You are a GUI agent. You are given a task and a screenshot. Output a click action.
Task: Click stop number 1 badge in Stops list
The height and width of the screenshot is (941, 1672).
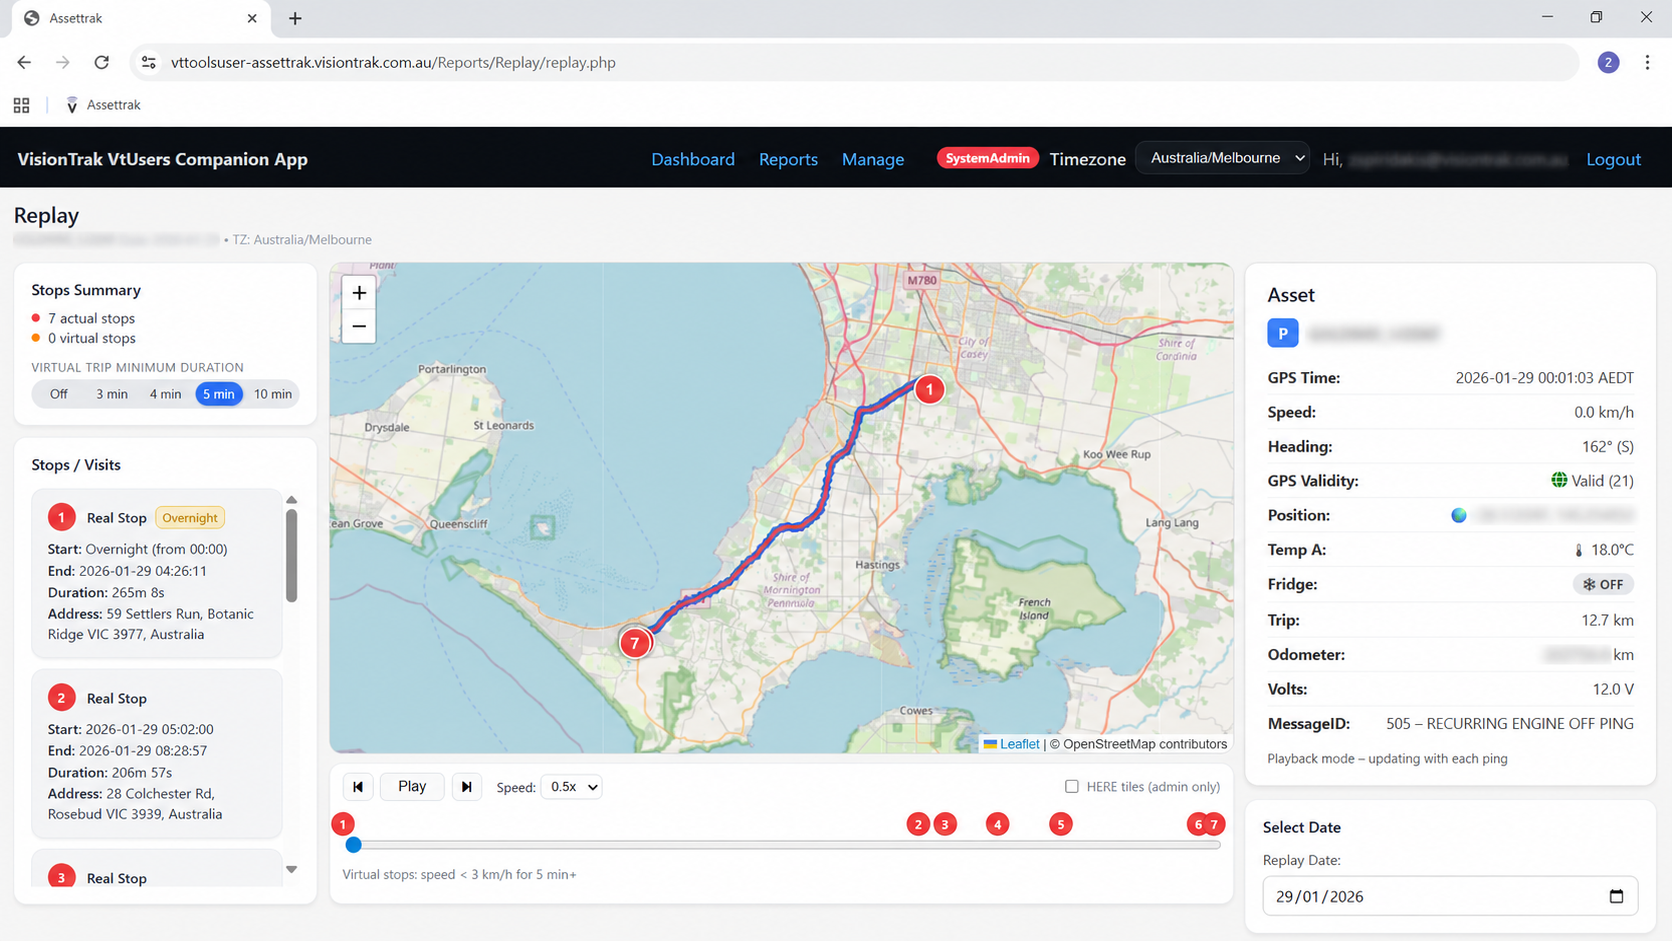61,517
